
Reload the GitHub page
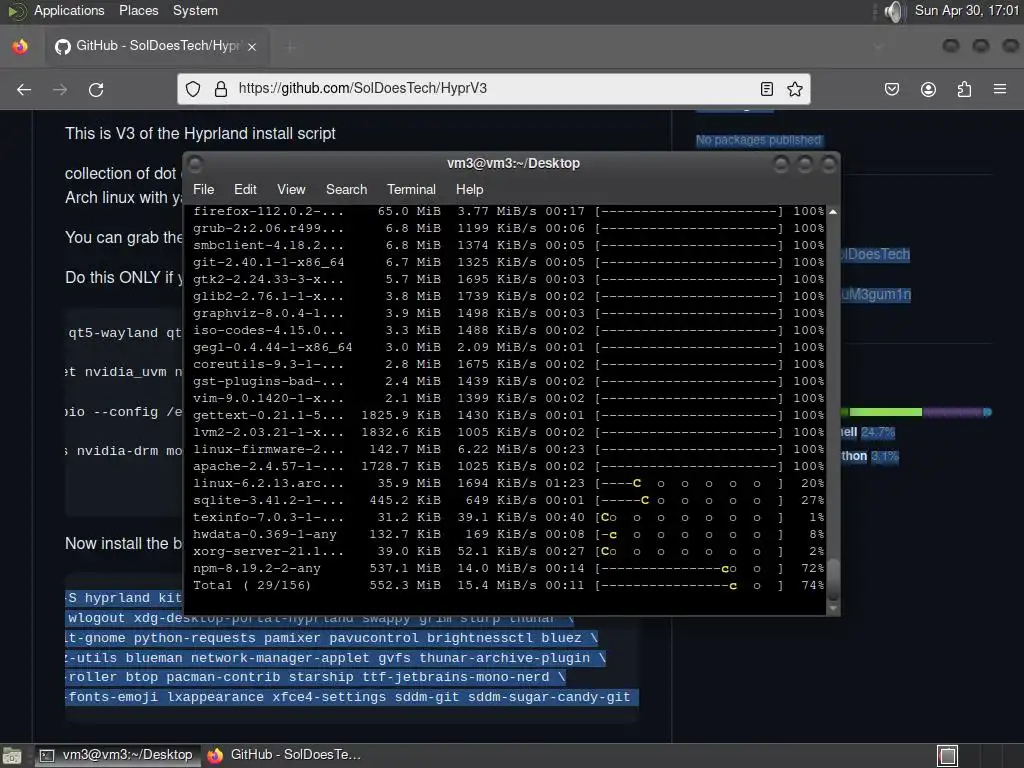tap(96, 89)
